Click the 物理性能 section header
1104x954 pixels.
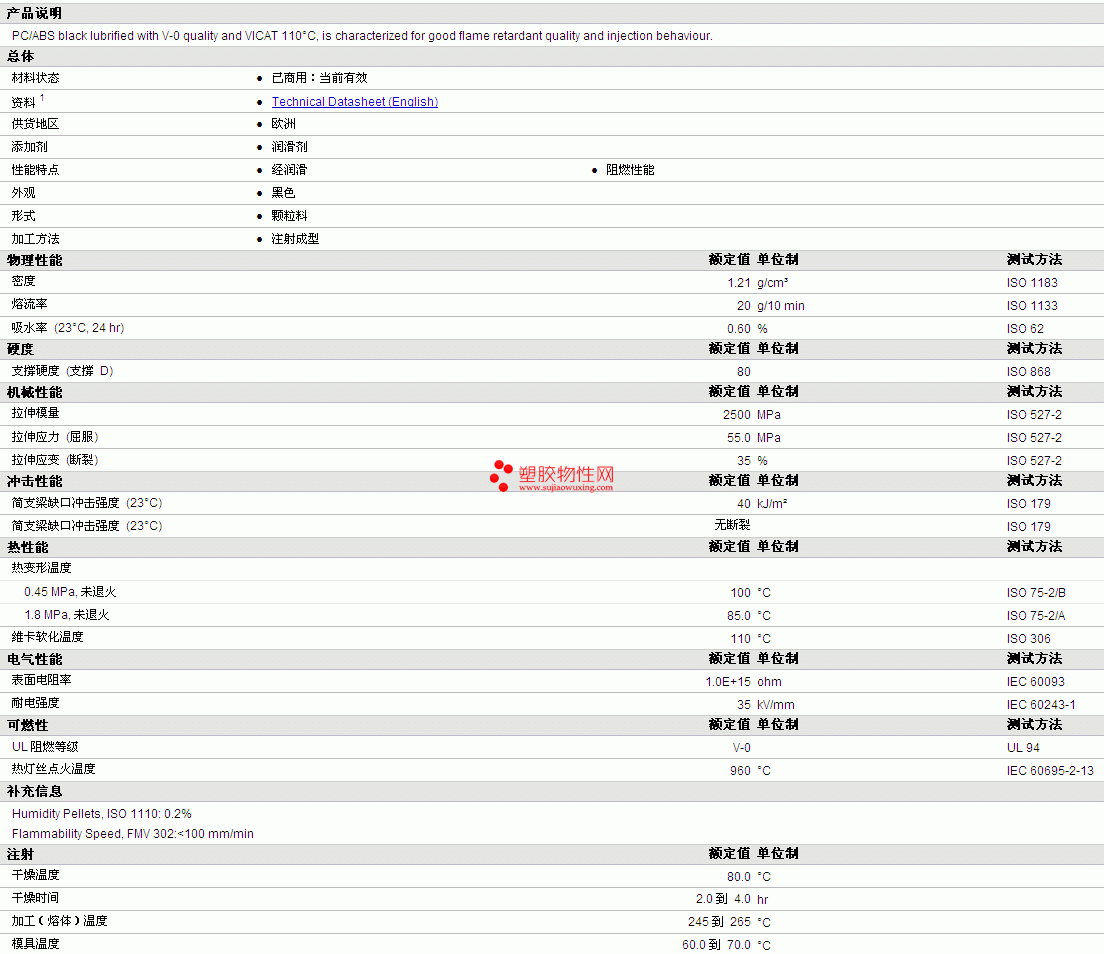(34, 261)
